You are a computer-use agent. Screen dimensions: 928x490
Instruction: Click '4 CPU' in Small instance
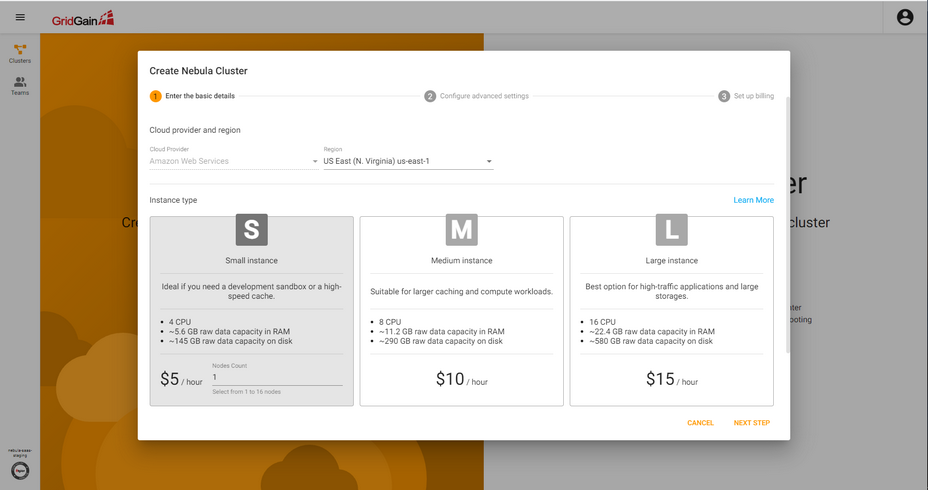180,322
